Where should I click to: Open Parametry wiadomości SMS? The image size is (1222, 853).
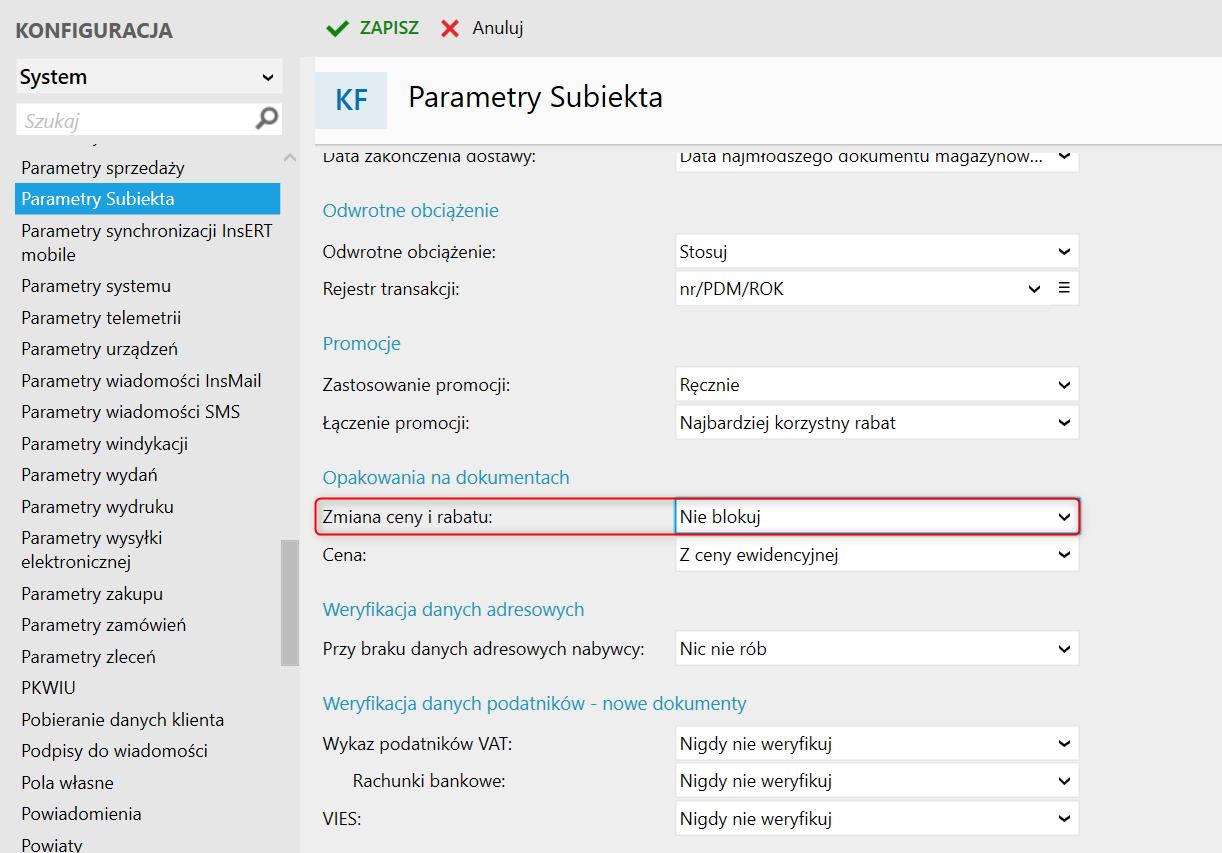tap(130, 412)
